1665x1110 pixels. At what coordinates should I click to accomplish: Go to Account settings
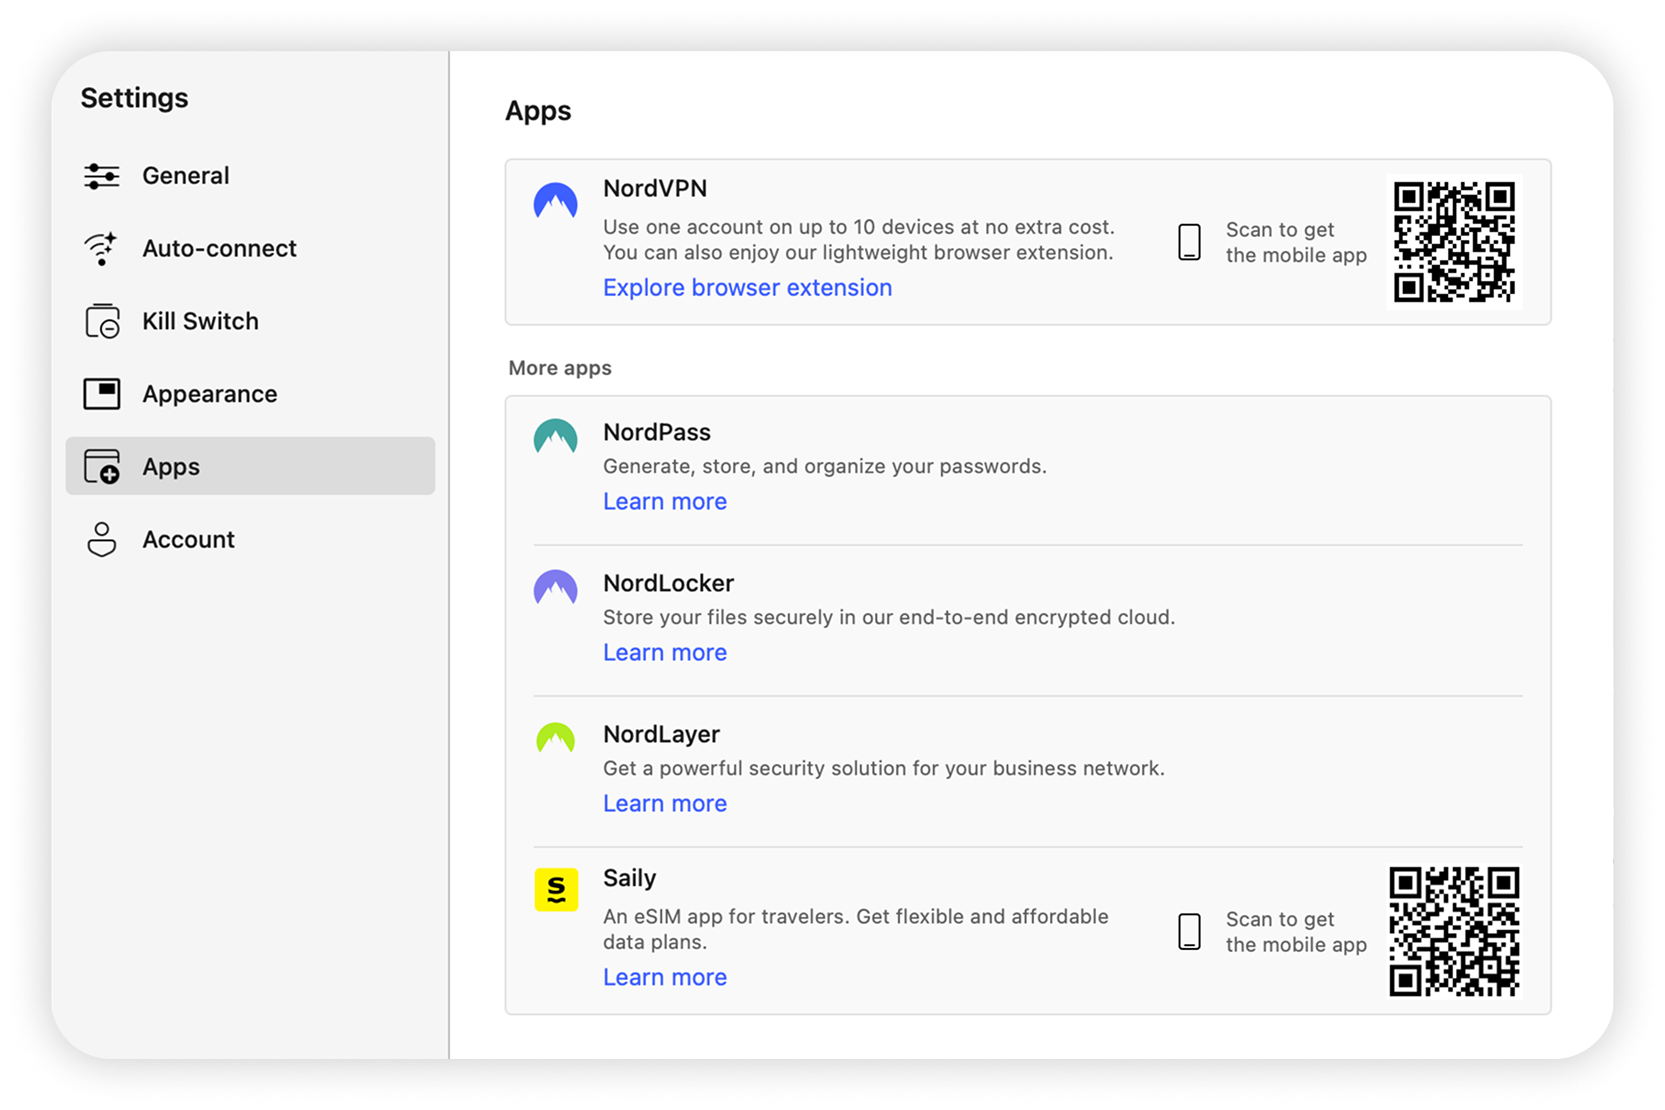pyautogui.click(x=188, y=540)
